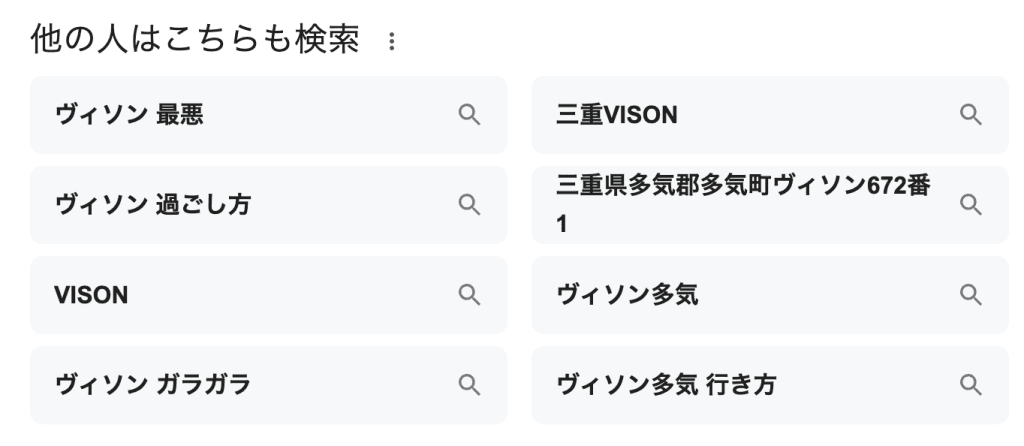This screenshot has width=1024, height=446.
Task: Click the search icon in the VISON suggestion
Action: tap(469, 295)
